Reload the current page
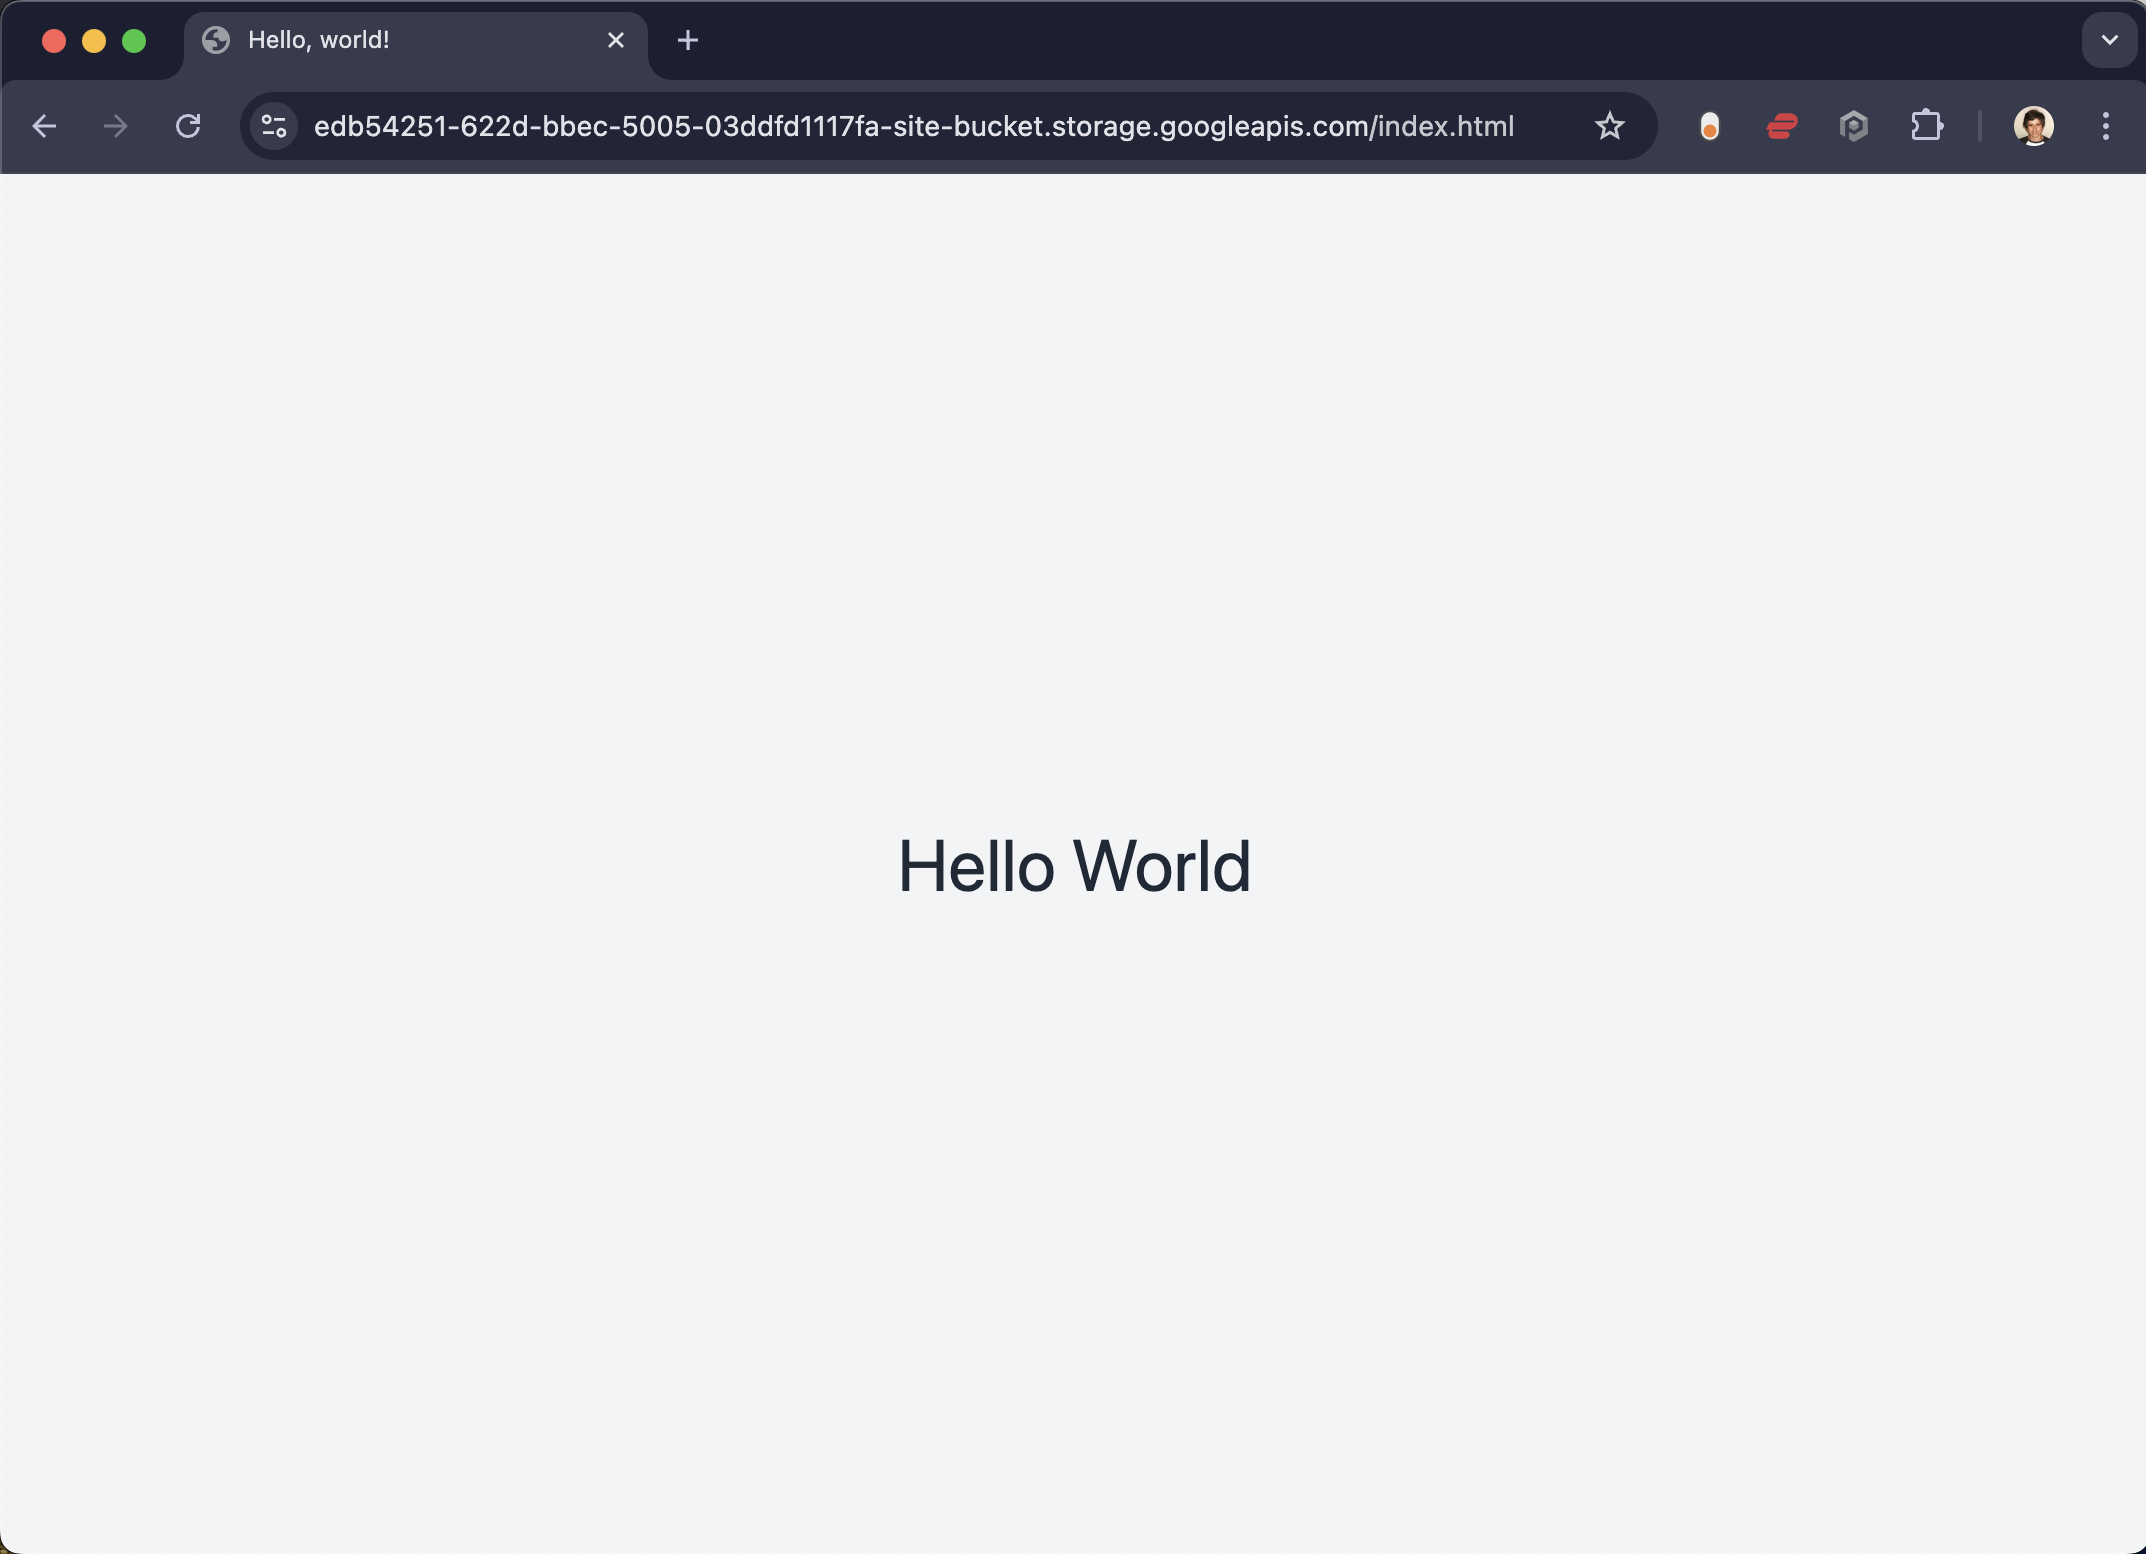 tap(188, 126)
